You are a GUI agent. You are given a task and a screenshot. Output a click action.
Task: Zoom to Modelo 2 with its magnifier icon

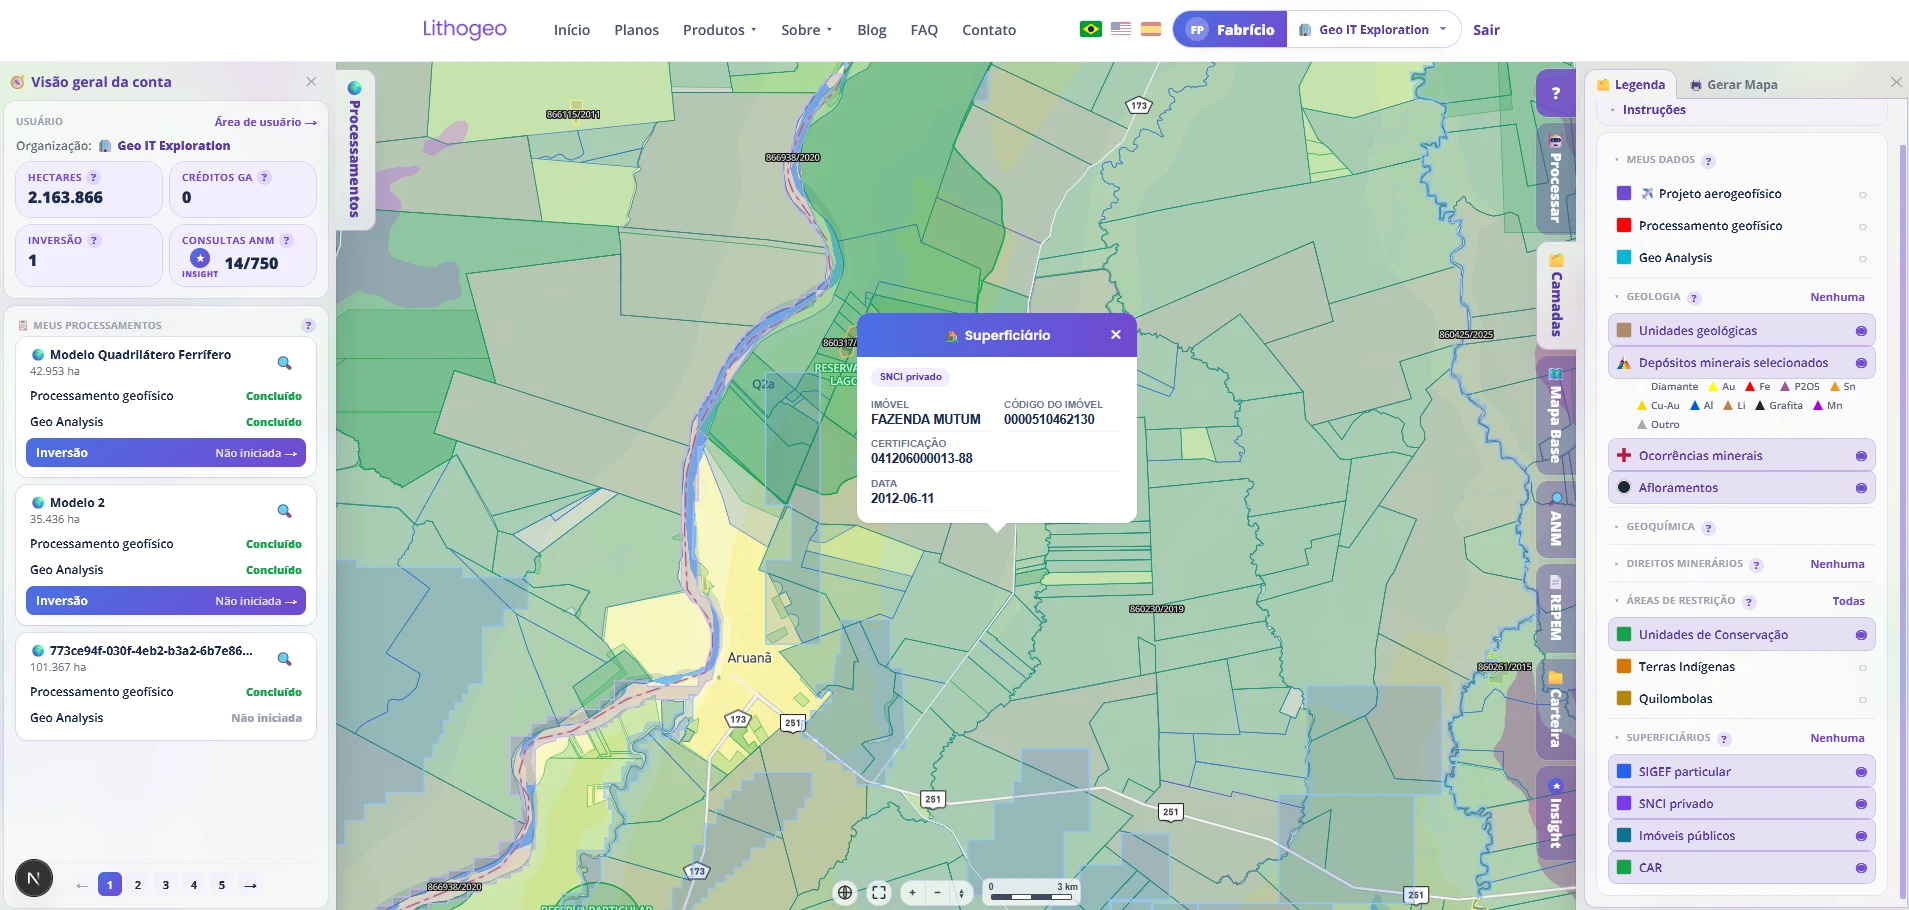point(284,511)
